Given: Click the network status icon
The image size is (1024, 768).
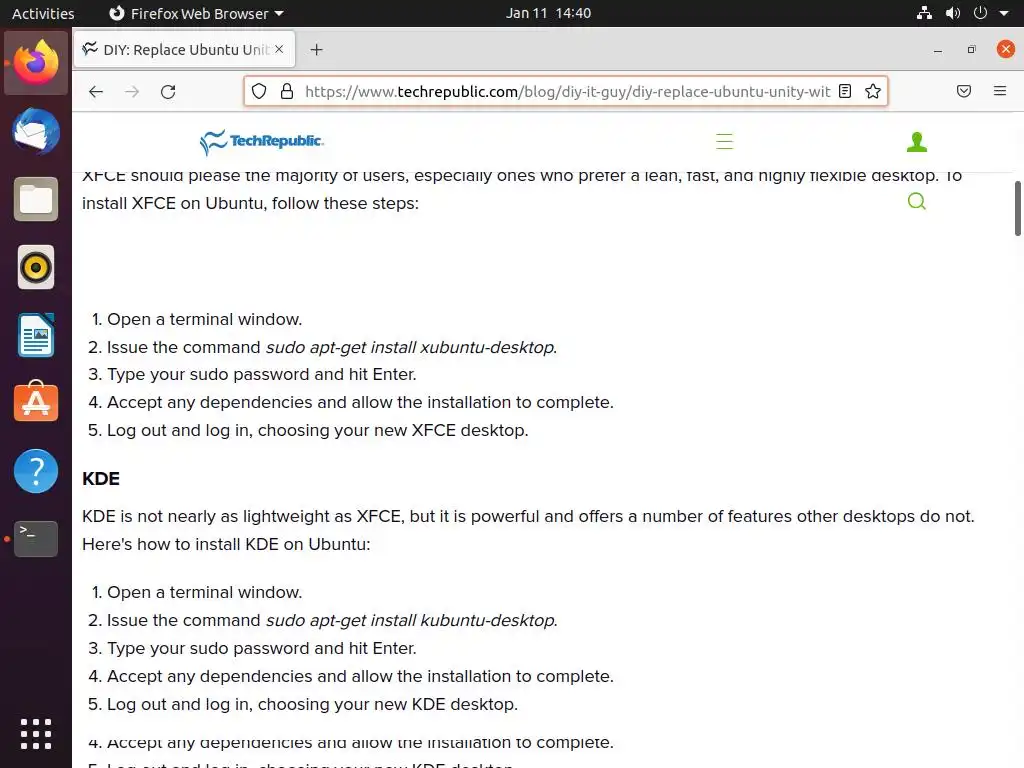Looking at the screenshot, I should pyautogui.click(x=924, y=13).
